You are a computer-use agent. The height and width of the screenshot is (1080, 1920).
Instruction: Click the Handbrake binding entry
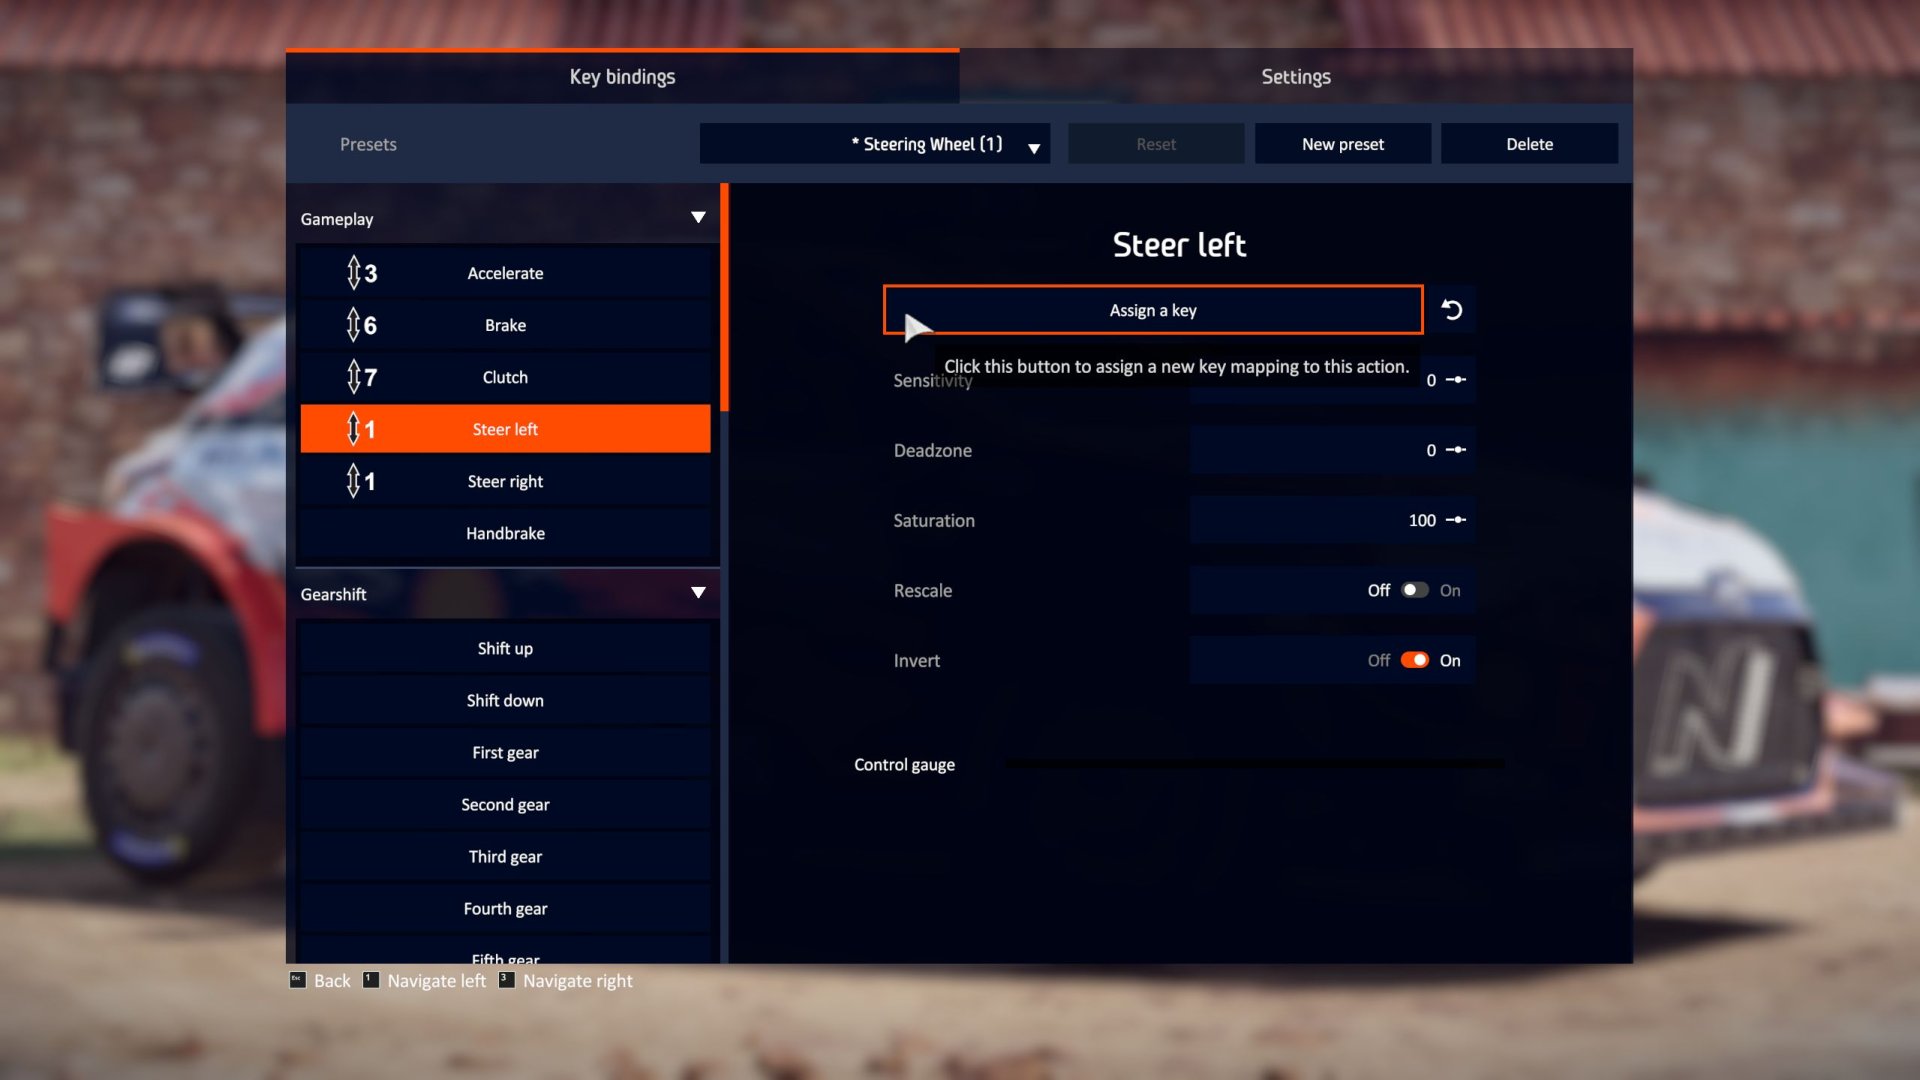505,533
